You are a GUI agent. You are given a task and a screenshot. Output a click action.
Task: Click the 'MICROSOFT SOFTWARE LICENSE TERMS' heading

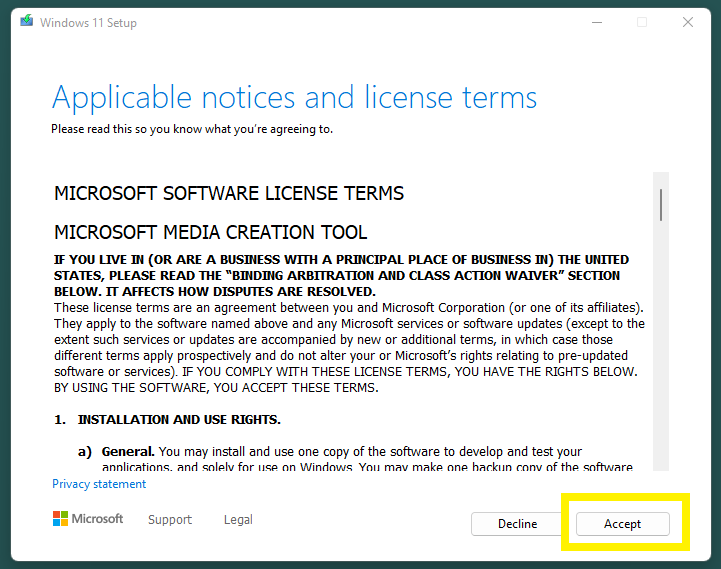pyautogui.click(x=229, y=193)
